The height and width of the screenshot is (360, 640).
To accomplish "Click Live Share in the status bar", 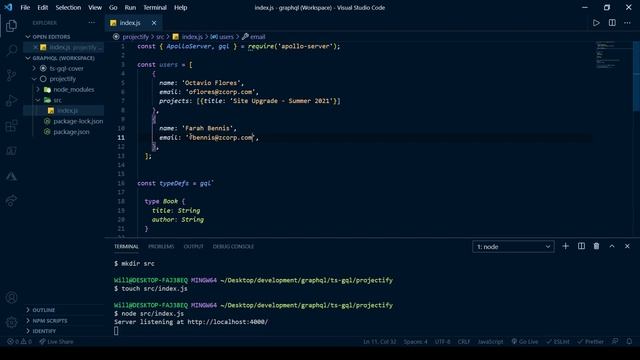I will [56, 342].
